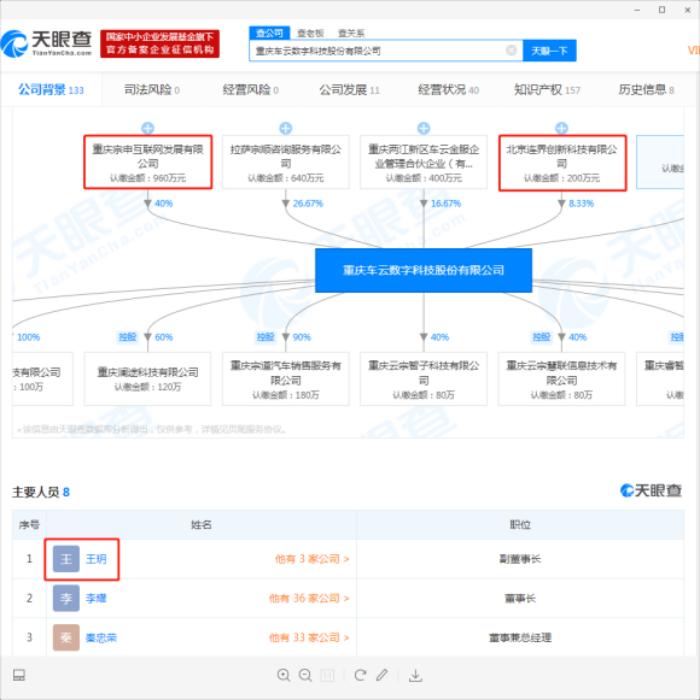This screenshot has height=700, width=700.
Task: Click the 职位 column header
Action: tap(520, 525)
